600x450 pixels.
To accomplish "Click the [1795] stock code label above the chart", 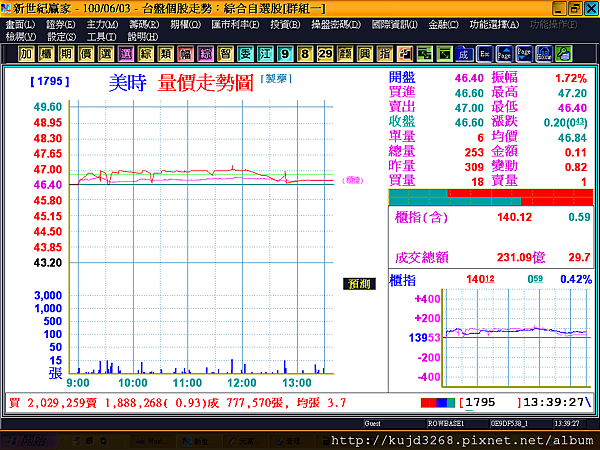I will point(50,81).
